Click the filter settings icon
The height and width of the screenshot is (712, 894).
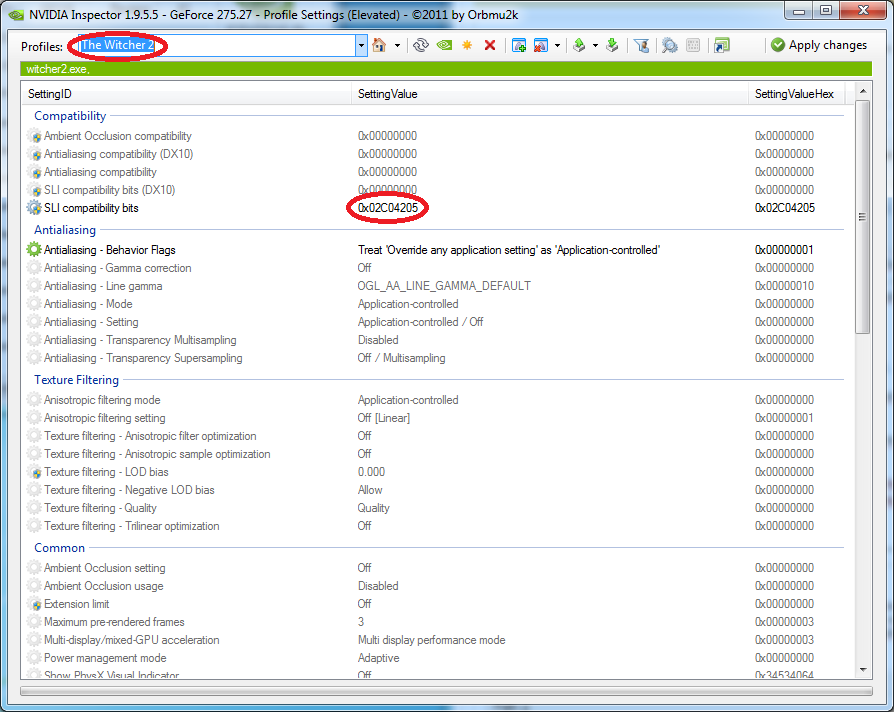pos(642,46)
